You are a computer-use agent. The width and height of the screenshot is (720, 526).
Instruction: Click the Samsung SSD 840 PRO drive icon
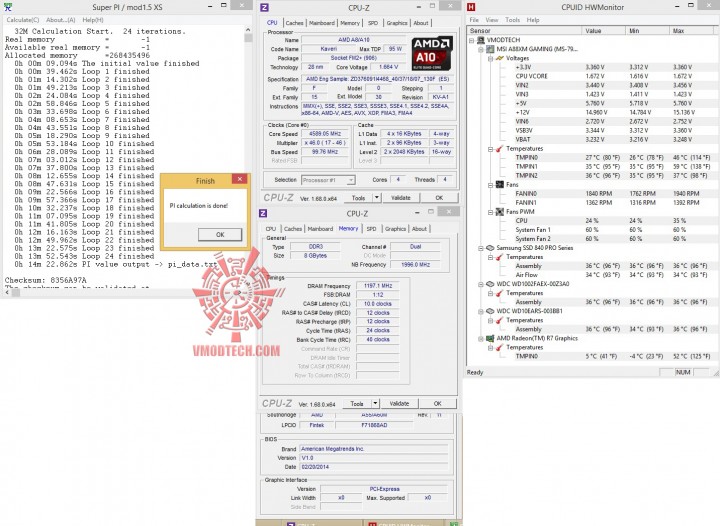490,248
